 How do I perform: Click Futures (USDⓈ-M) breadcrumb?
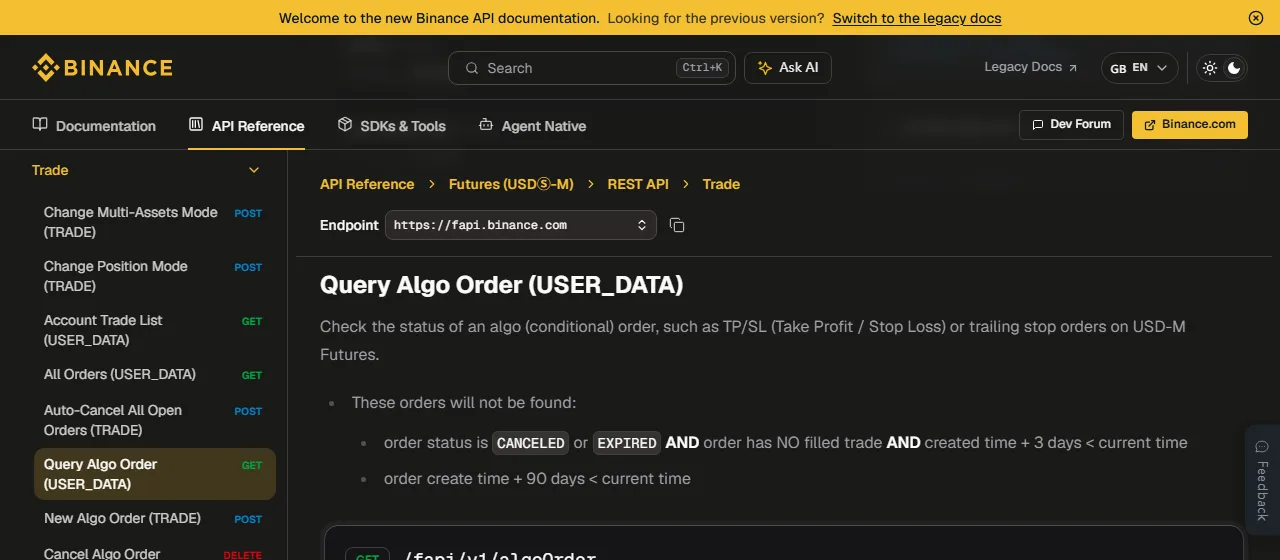pyautogui.click(x=511, y=184)
